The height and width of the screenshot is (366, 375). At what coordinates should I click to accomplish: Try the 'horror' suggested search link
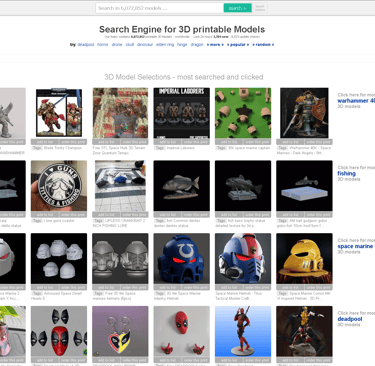pos(103,45)
